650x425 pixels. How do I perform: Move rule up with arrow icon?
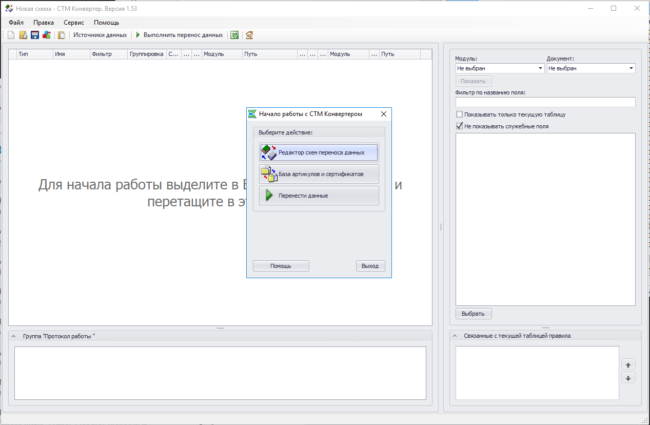628,365
